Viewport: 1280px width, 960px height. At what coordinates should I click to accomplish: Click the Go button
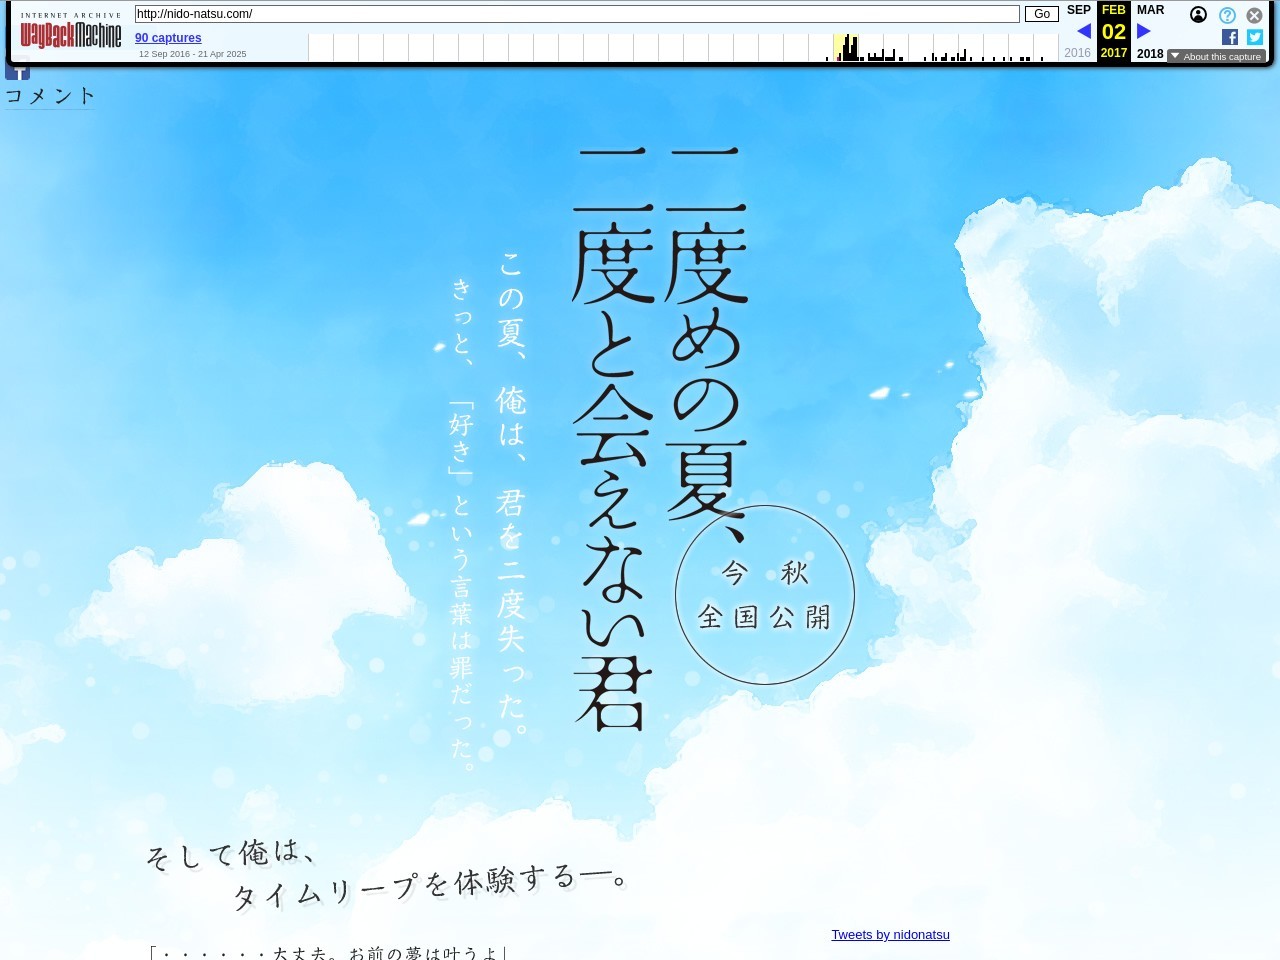[x=1042, y=14]
